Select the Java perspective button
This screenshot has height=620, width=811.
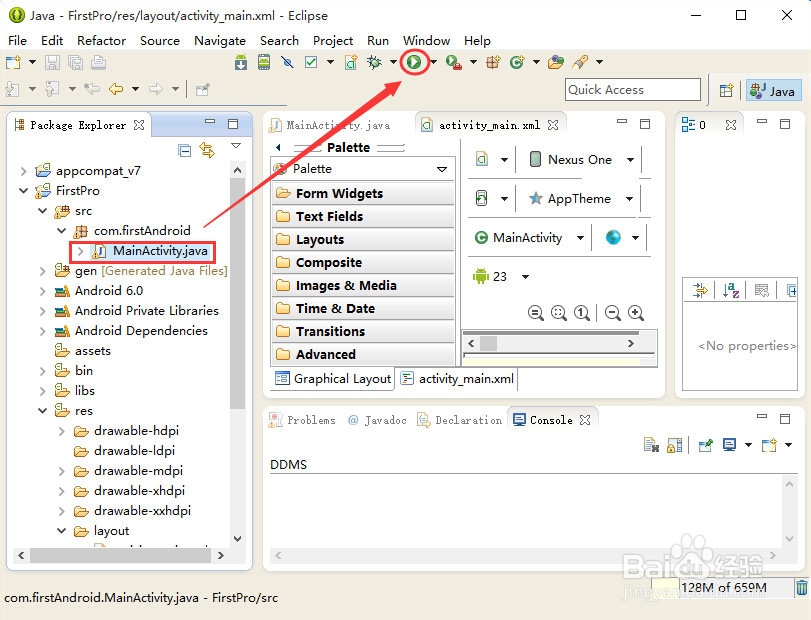[773, 91]
